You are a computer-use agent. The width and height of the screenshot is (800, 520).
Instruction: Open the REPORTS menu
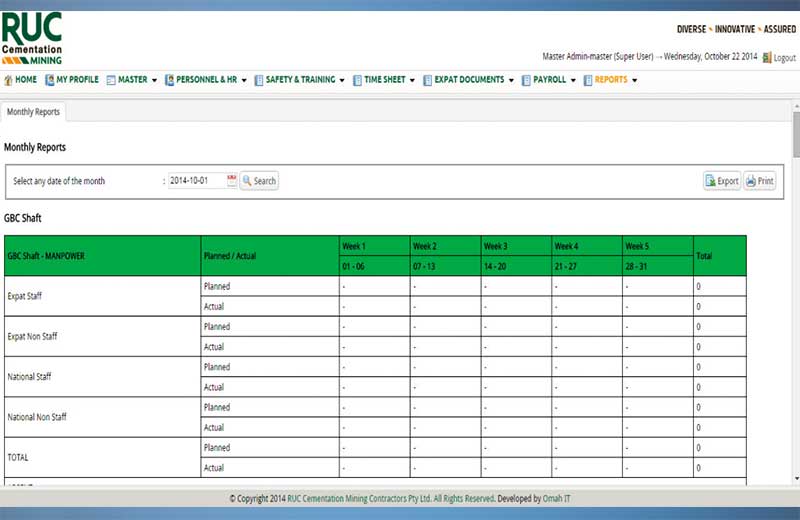pos(610,80)
